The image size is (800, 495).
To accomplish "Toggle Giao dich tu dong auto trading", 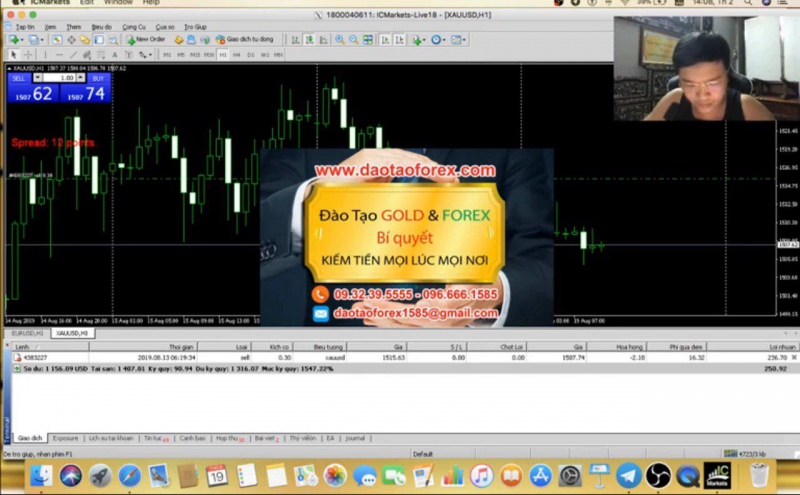I will pyautogui.click(x=245, y=39).
